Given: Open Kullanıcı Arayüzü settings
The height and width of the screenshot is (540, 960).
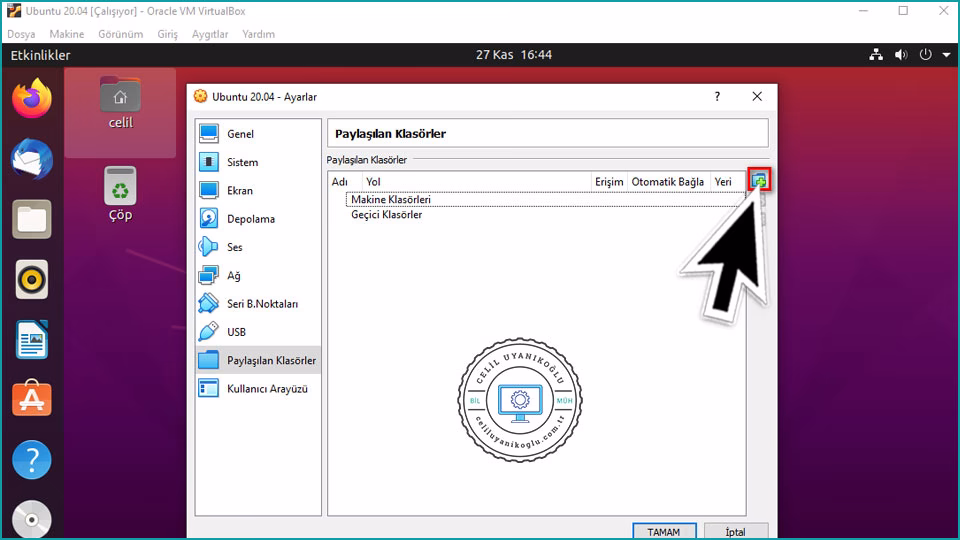Looking at the screenshot, I should [268, 389].
